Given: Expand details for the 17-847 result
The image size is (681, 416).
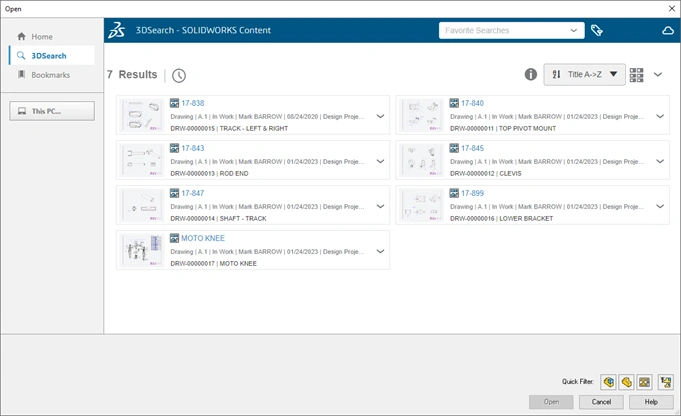Looking at the screenshot, I should pos(380,206).
